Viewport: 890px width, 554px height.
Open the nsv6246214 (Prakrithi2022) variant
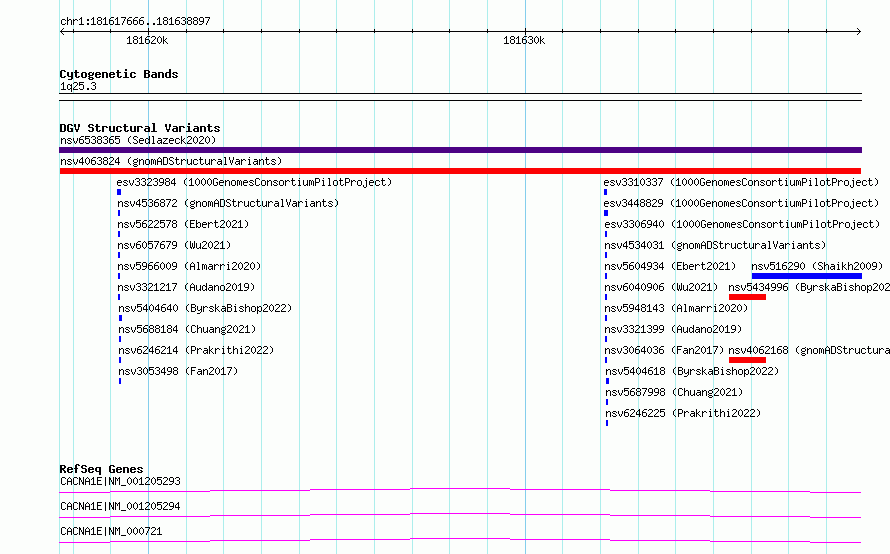coord(196,350)
